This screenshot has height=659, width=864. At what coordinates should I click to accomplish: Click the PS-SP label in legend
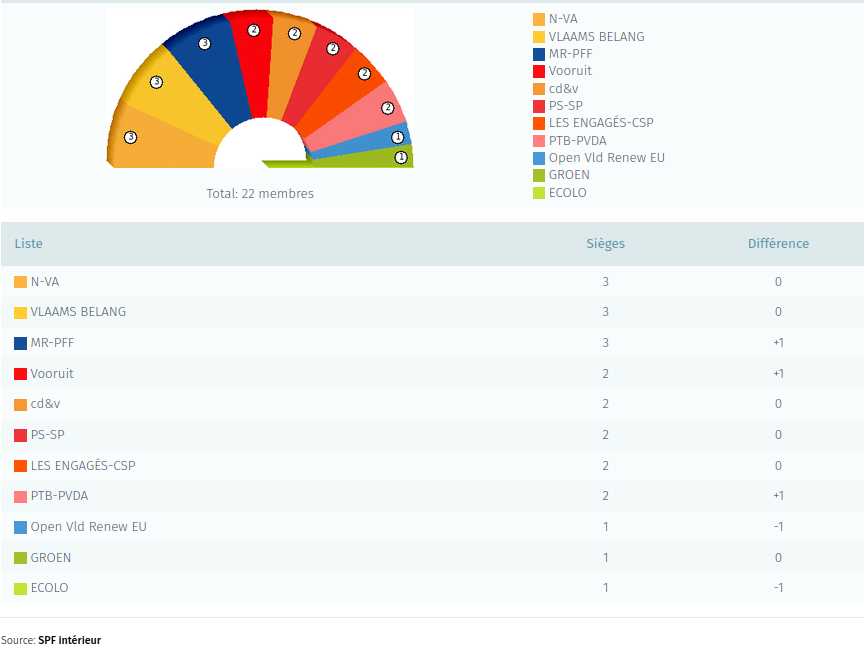(x=566, y=106)
